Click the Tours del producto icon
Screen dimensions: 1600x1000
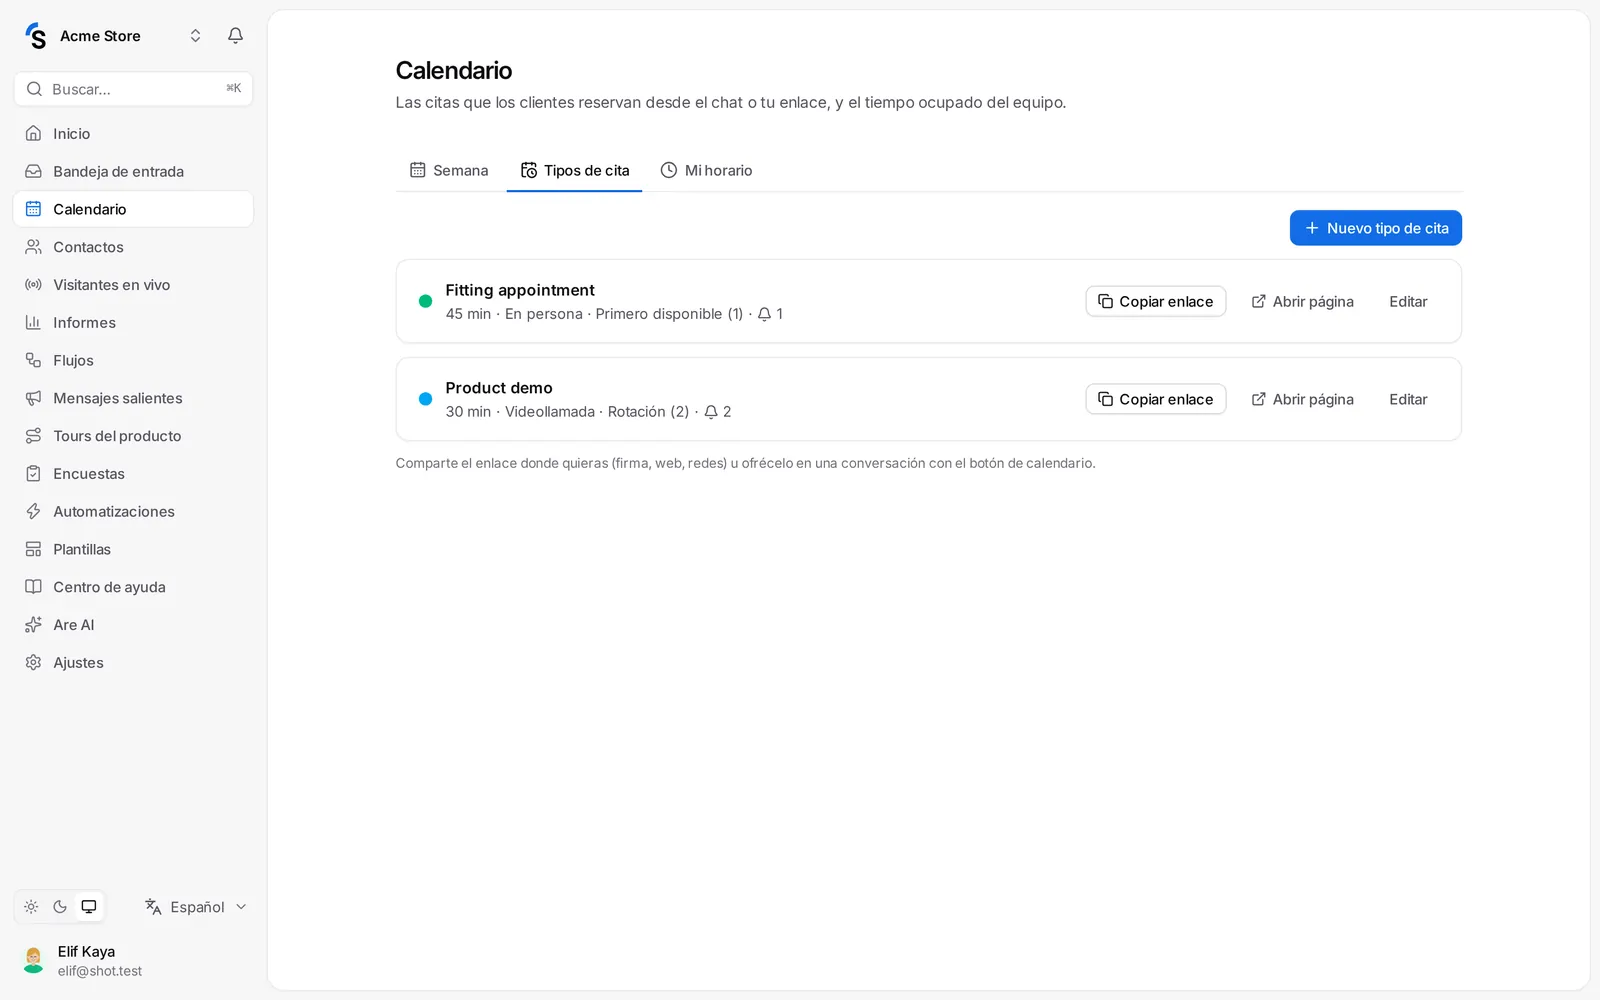click(33, 436)
